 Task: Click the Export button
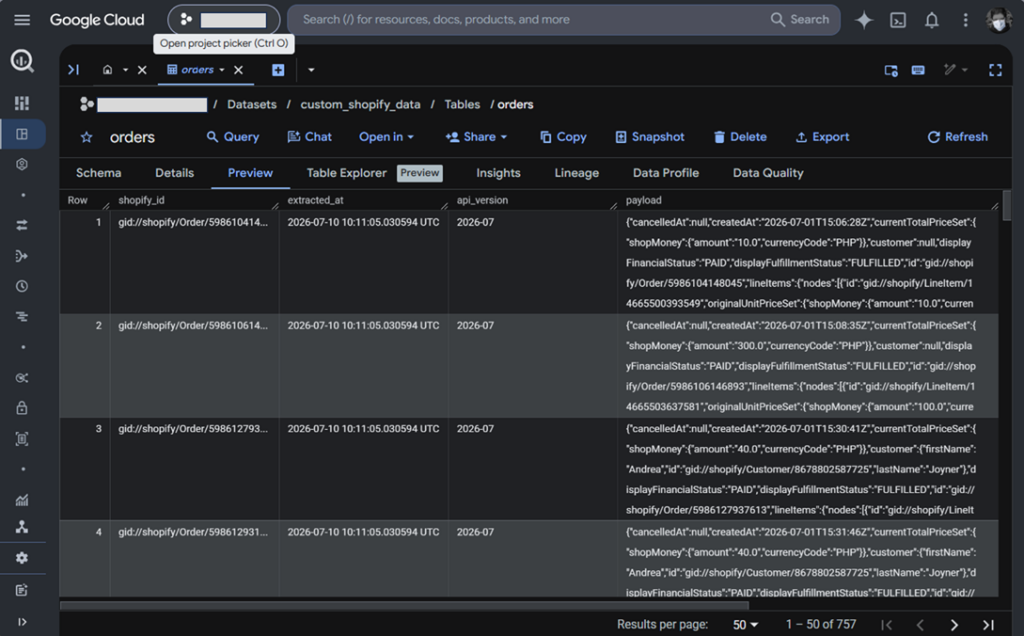click(822, 137)
